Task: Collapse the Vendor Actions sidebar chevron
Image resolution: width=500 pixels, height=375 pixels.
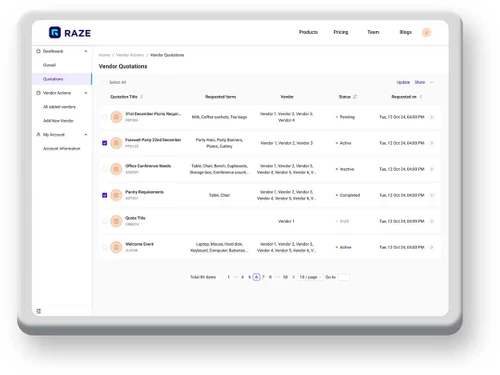Action: click(86, 93)
